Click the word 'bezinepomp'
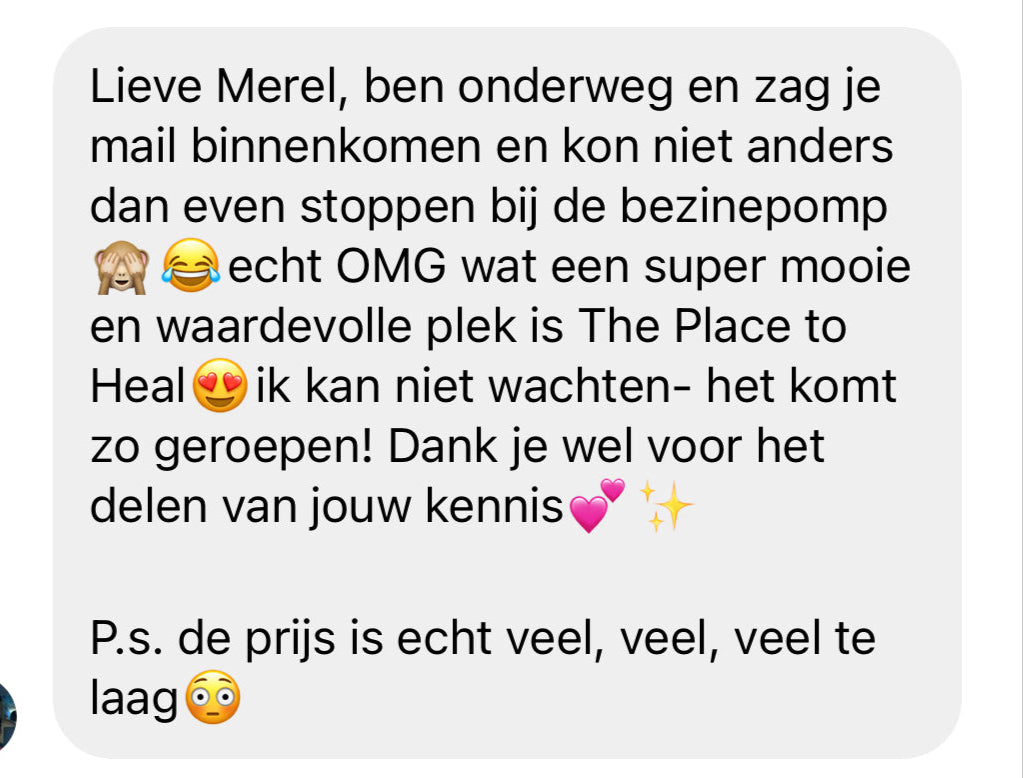The image size is (1023, 778). coord(754,208)
